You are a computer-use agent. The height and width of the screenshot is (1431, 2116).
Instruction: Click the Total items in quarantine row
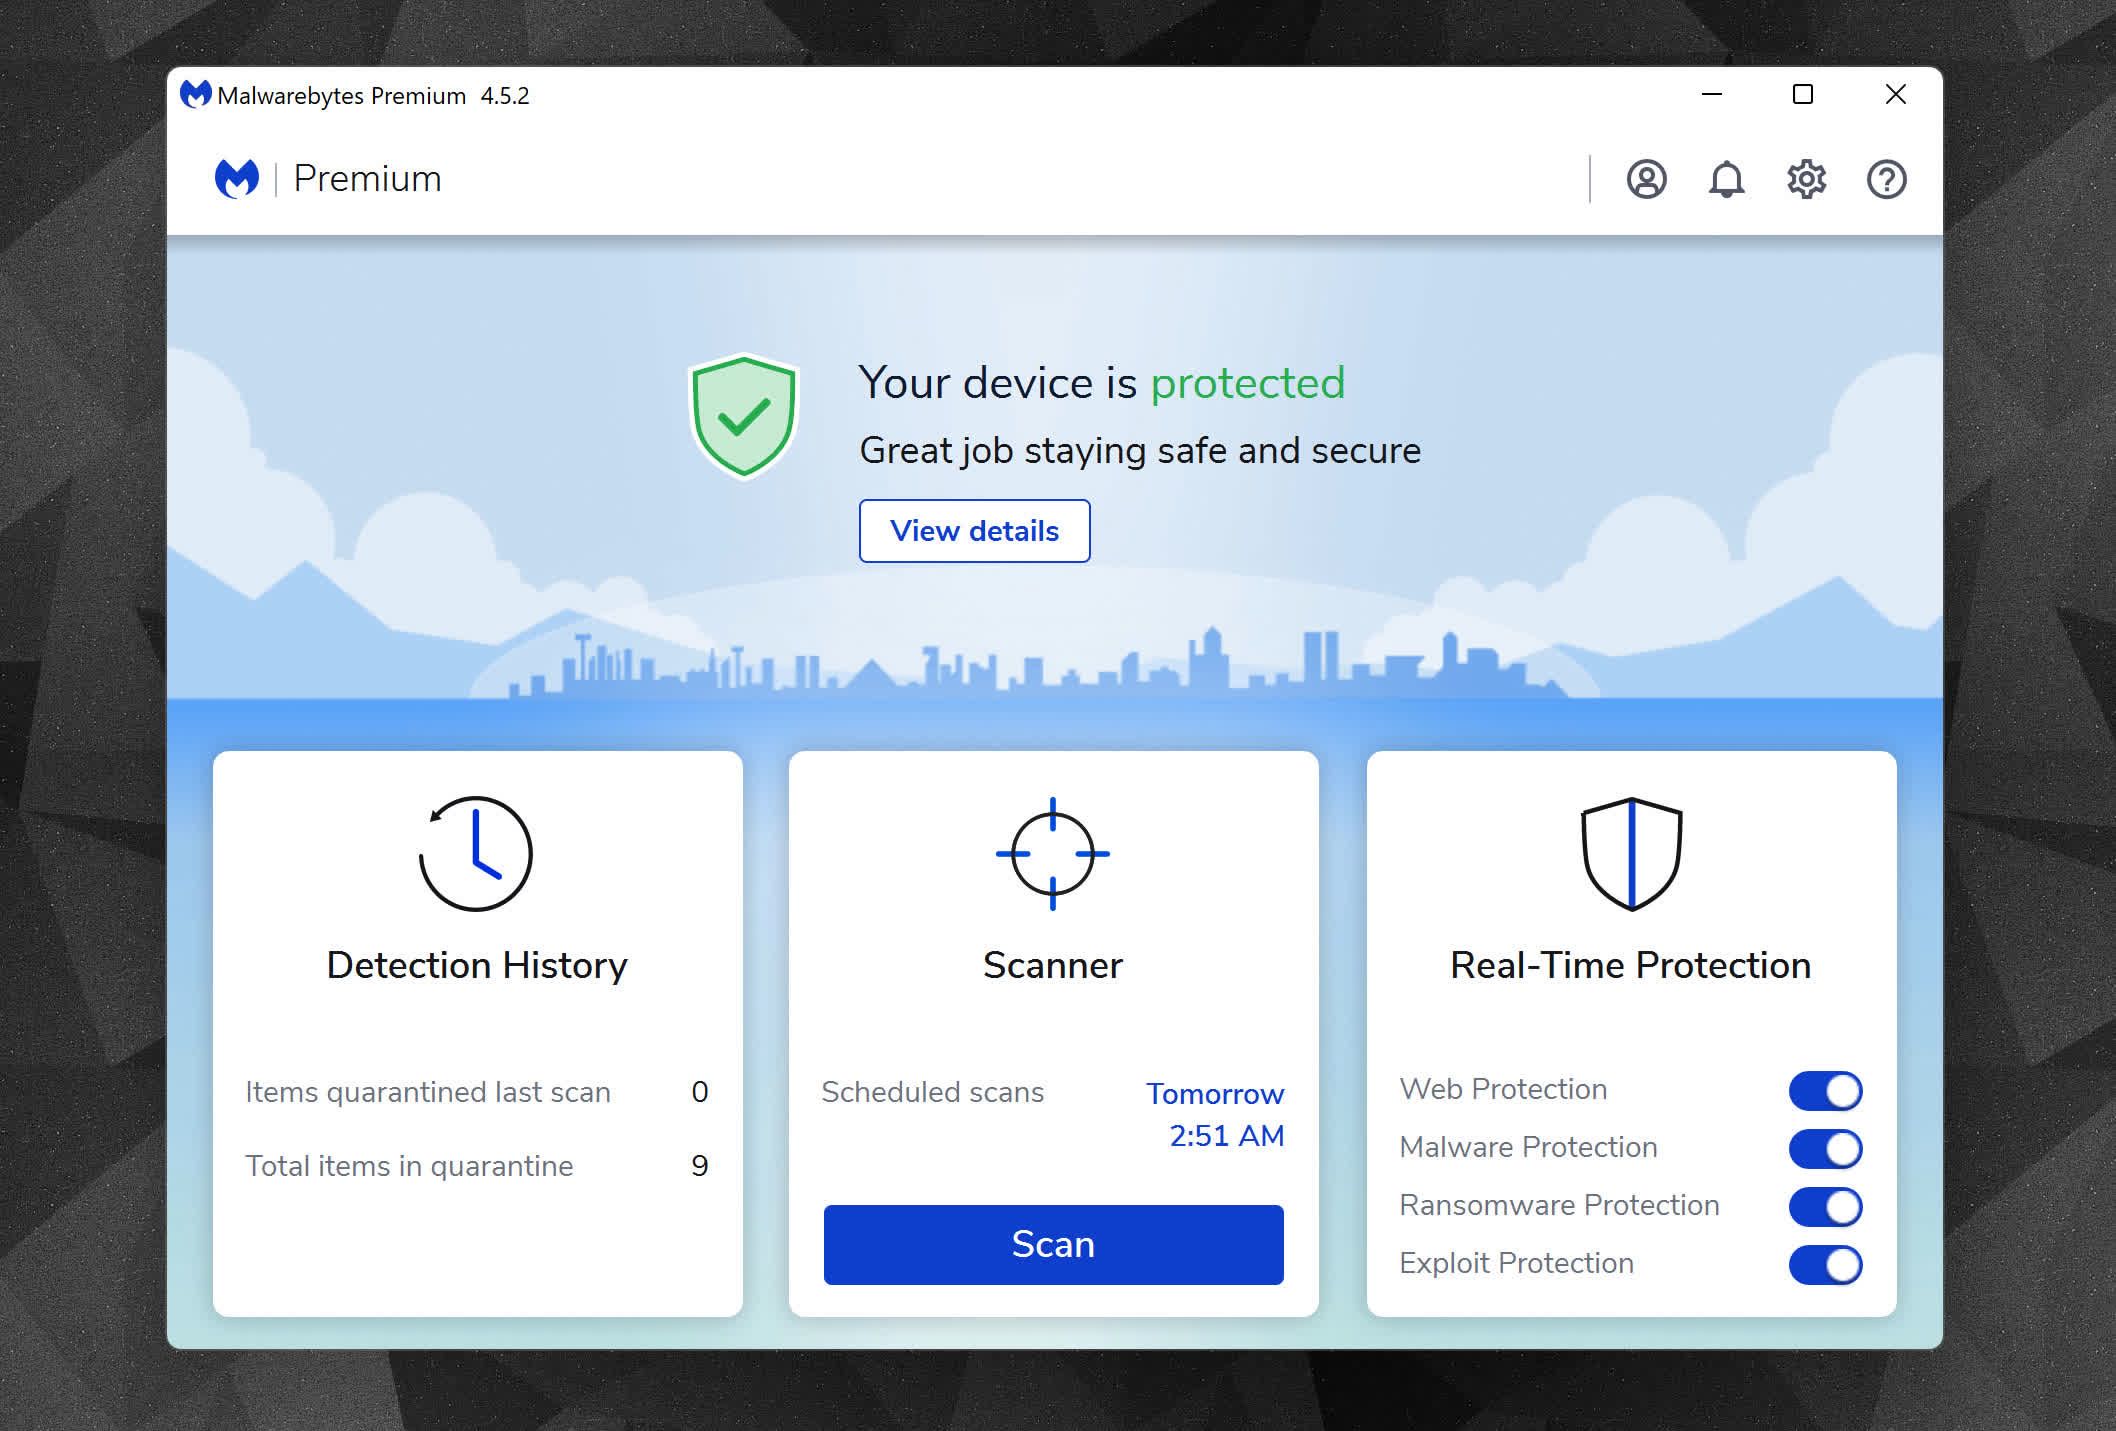pos(476,1166)
